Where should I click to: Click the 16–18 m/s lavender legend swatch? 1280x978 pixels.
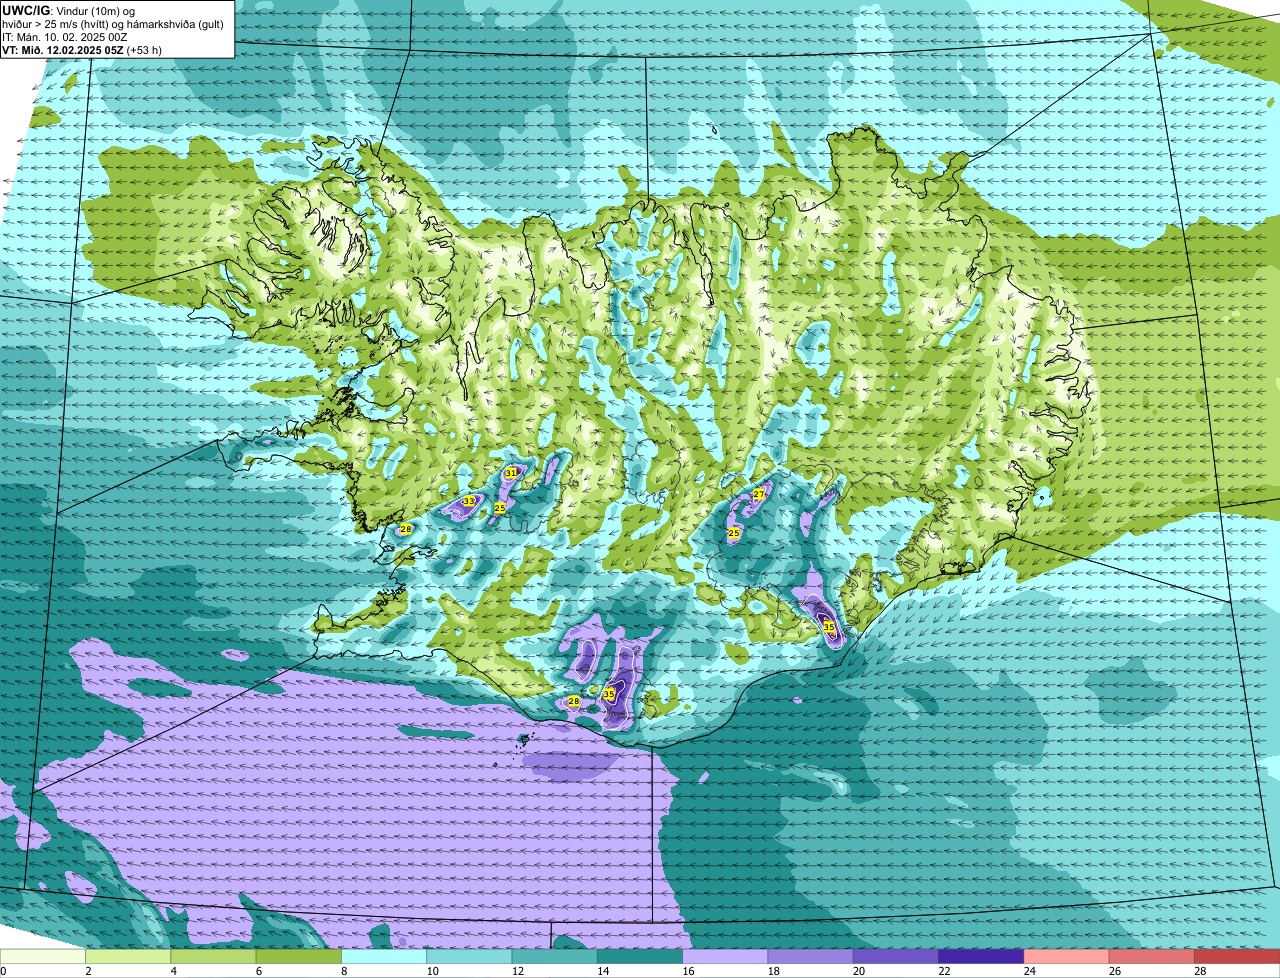(x=725, y=957)
